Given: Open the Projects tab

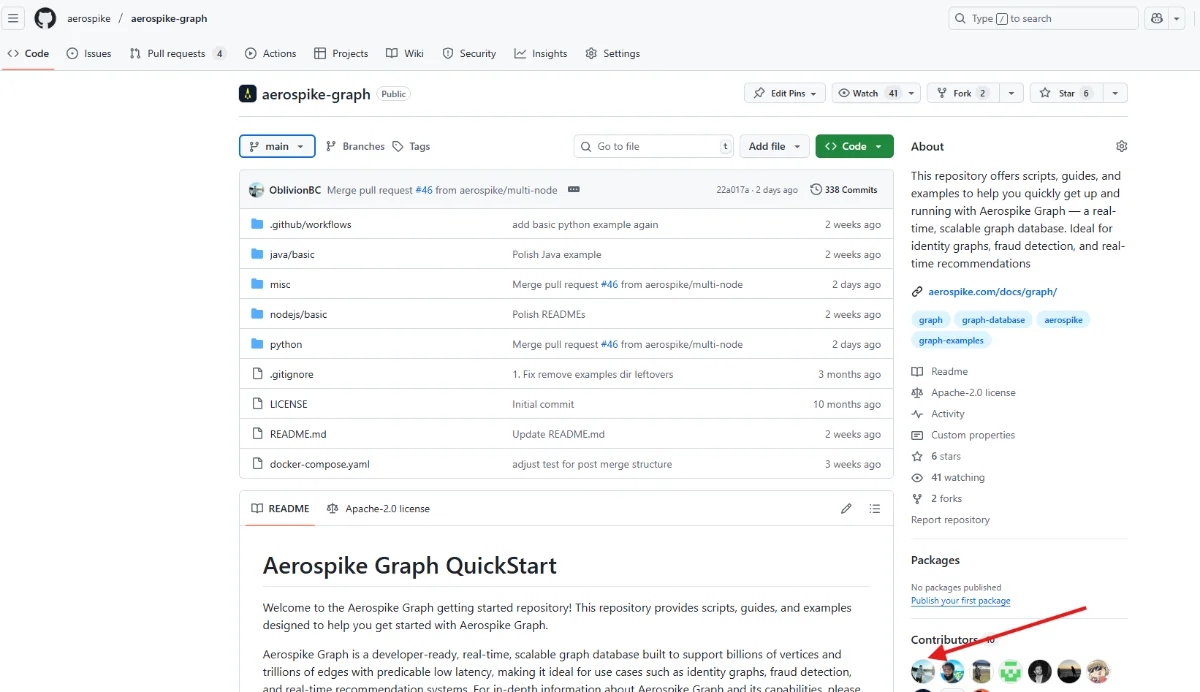Looking at the screenshot, I should pos(341,53).
